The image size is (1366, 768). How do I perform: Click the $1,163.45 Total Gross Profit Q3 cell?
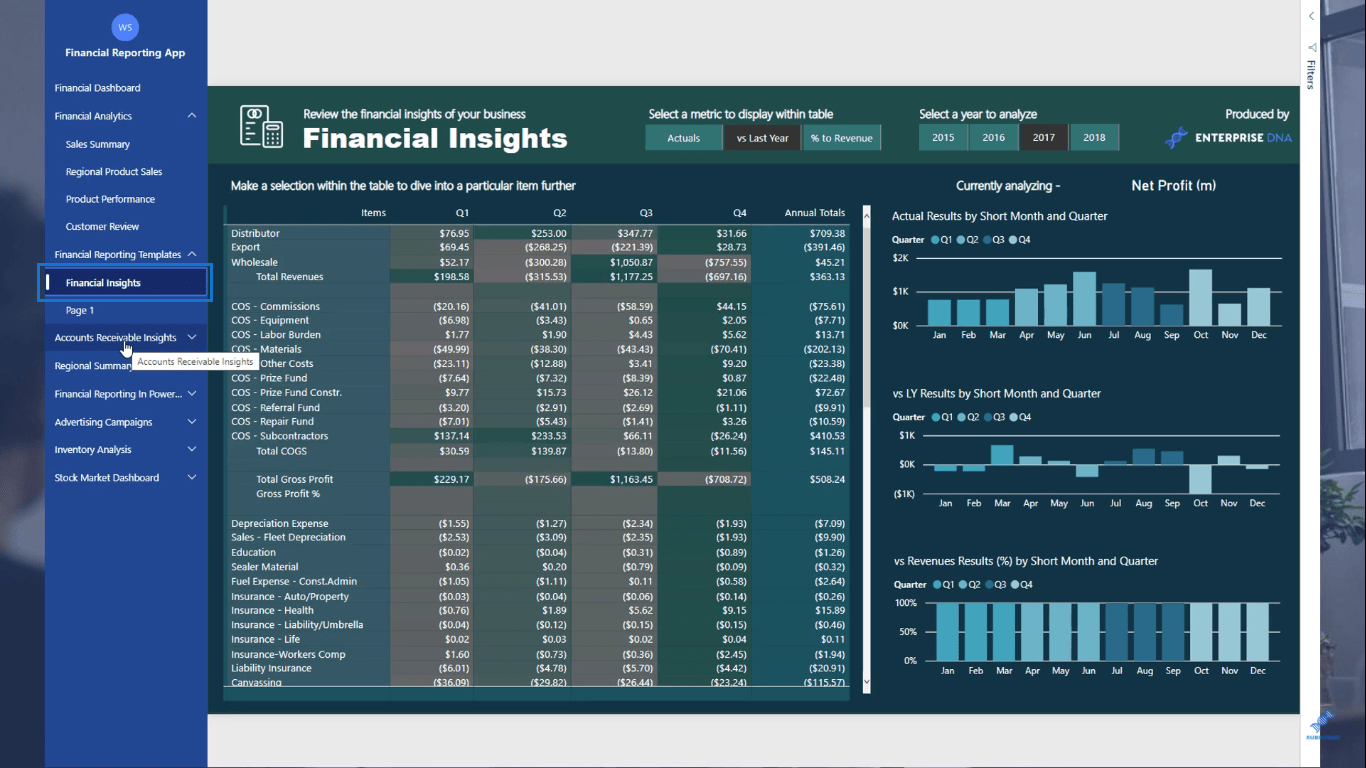pos(631,480)
